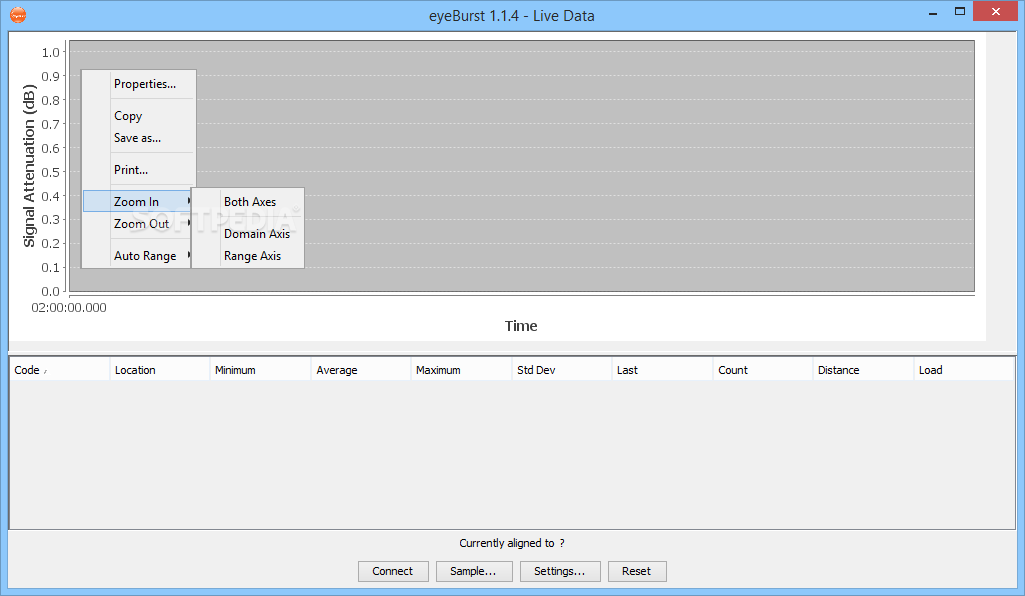Click the 02:00:00.000 time tick label
Viewport: 1025px width, 596px height.
pos(69,307)
